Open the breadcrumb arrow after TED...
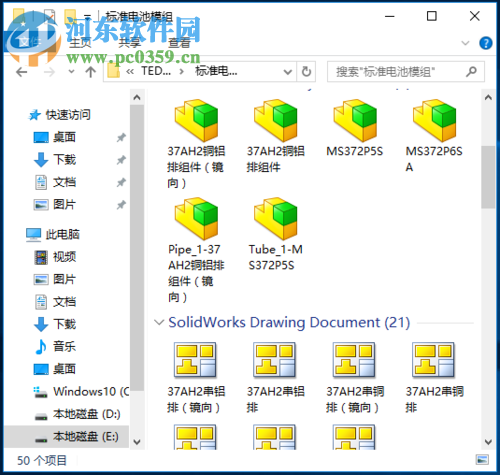 tap(181, 71)
